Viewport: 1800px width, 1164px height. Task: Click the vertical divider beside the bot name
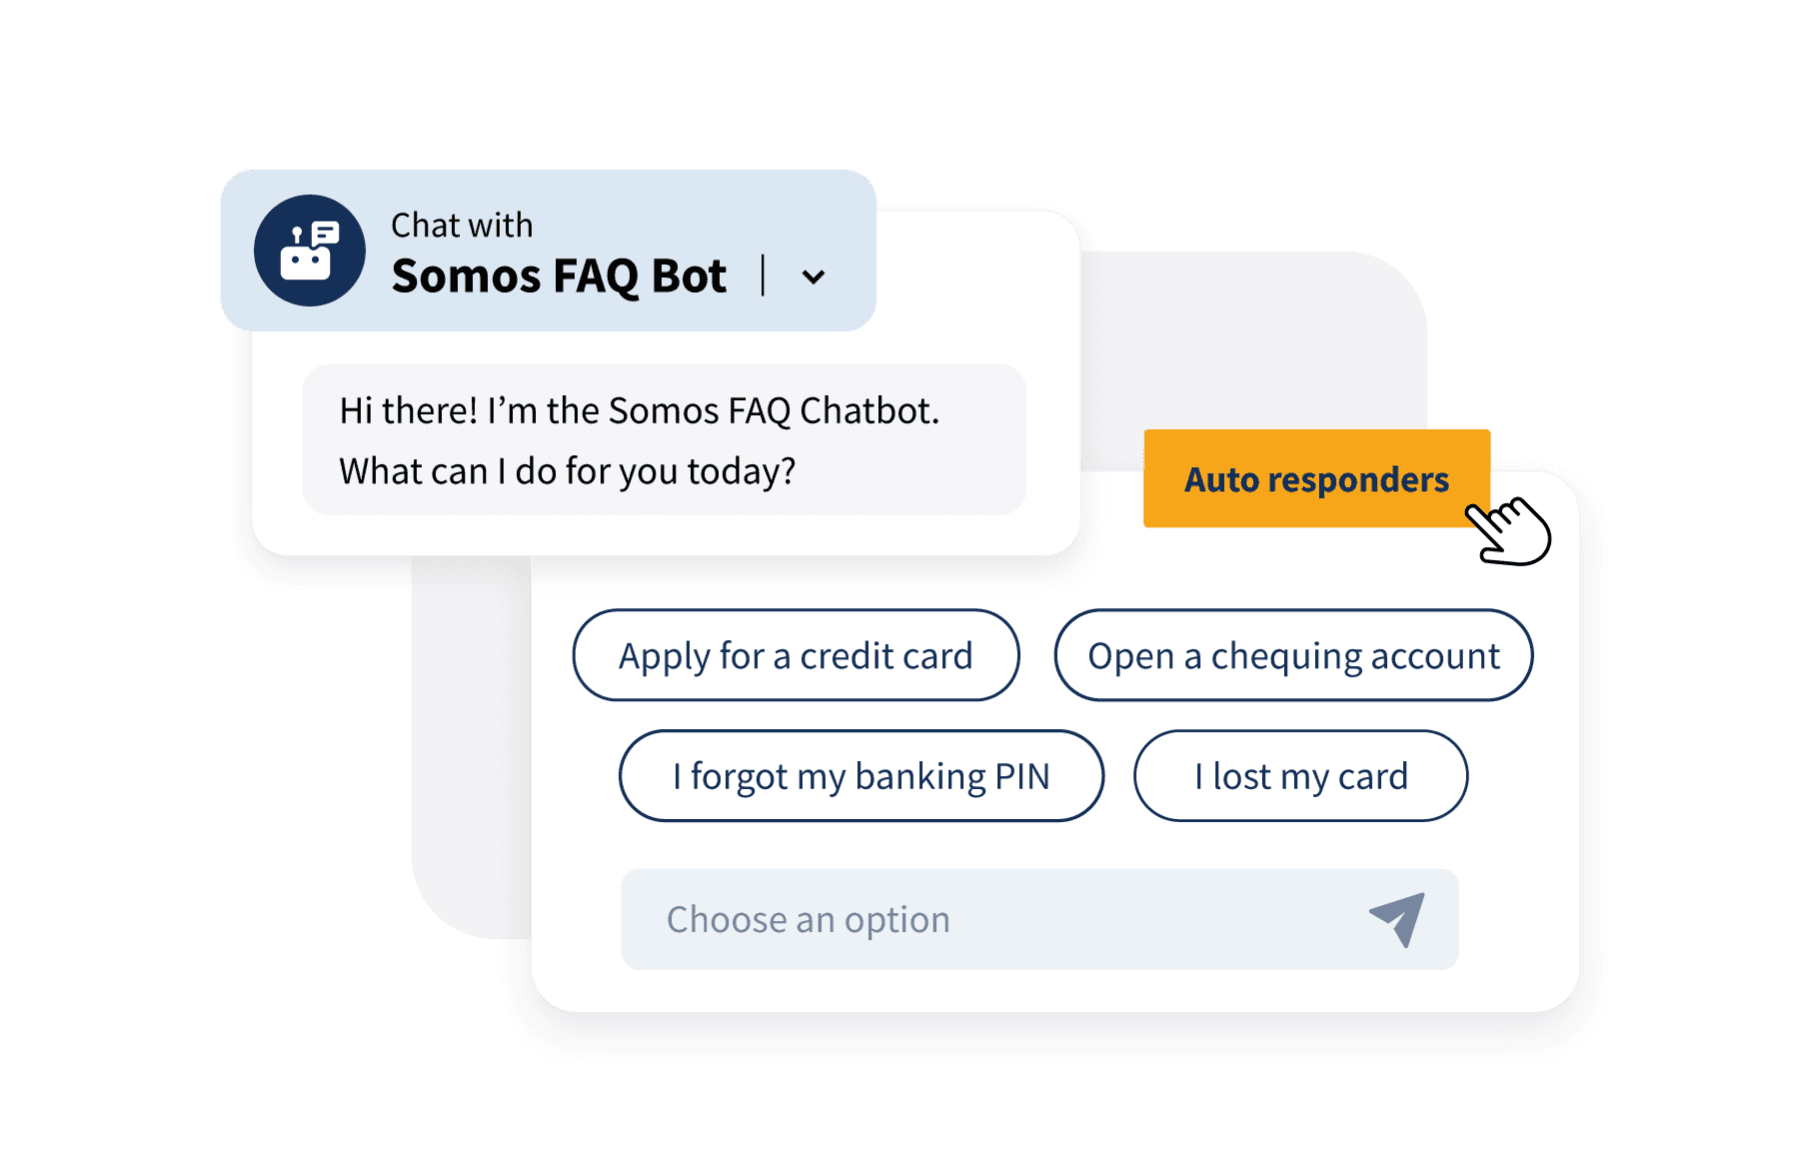click(x=763, y=276)
